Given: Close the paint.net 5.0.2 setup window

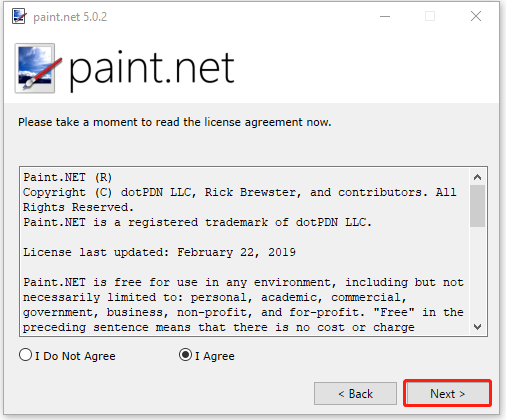Looking at the screenshot, I should (x=476, y=16).
